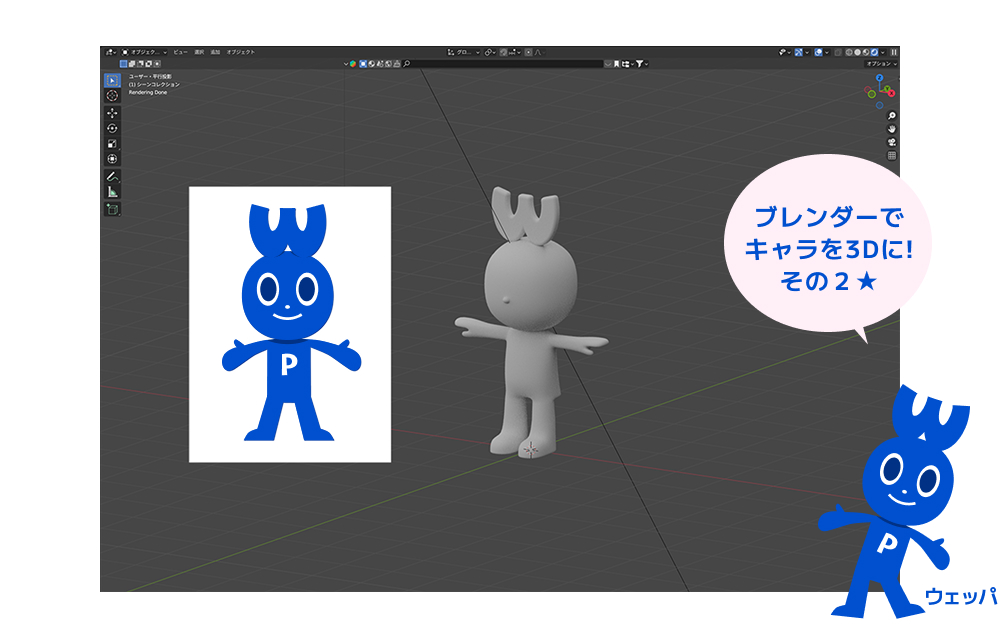This screenshot has width=1000, height=640.
Task: Activate the Measure tool
Action: (x=112, y=191)
